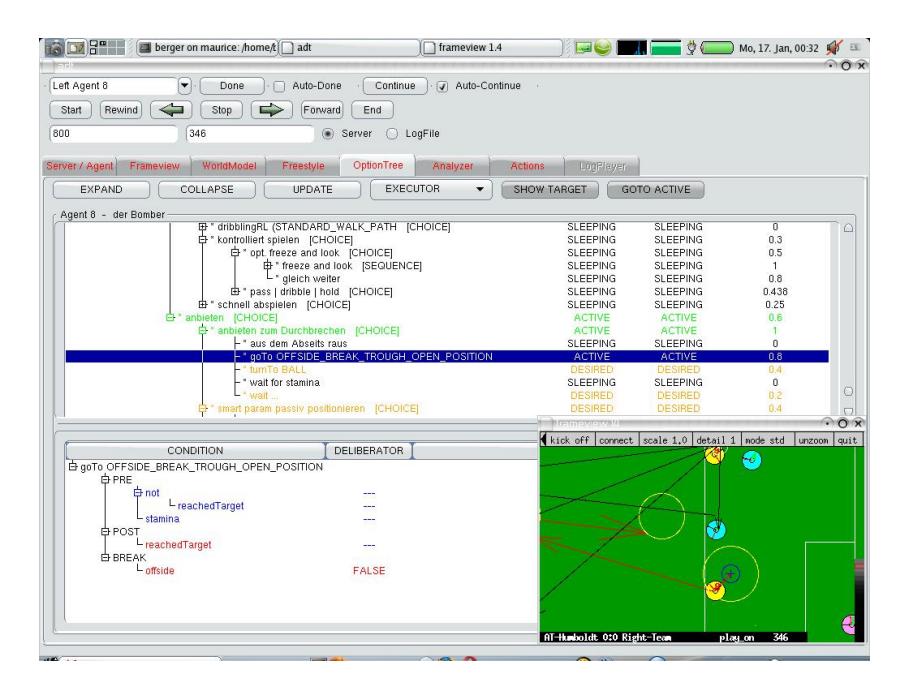This screenshot has height=689, width=900.
Task: Disable the Auto-Continue checkbox
Action: [442, 86]
